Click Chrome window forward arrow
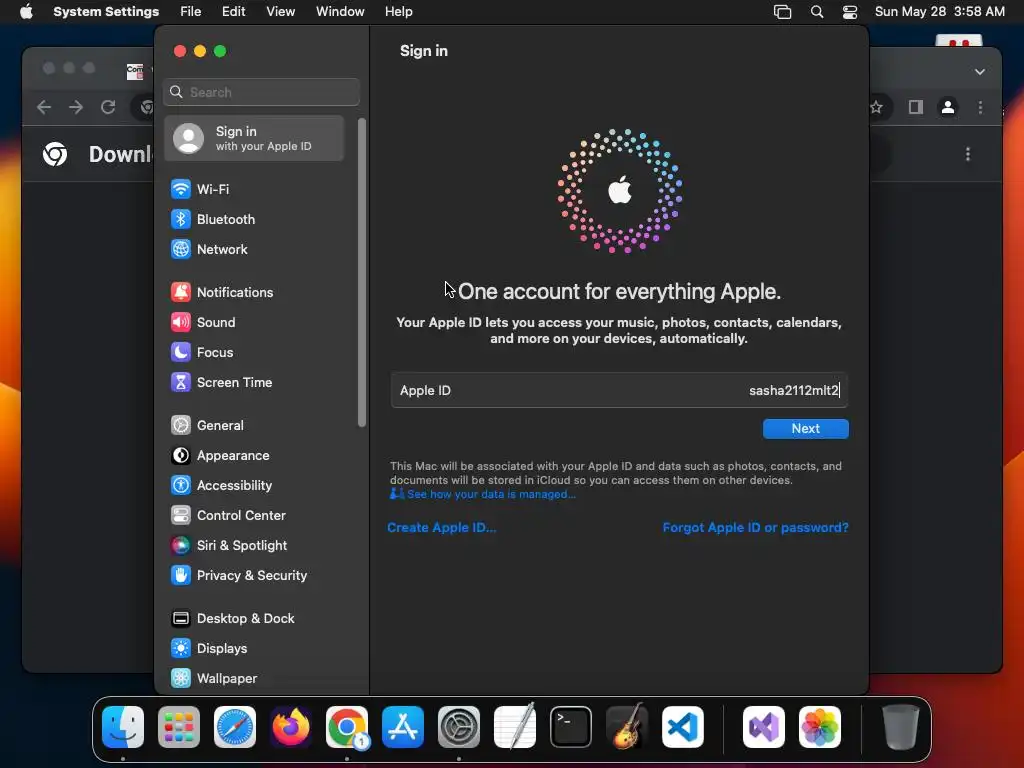The image size is (1024, 768). [76, 107]
